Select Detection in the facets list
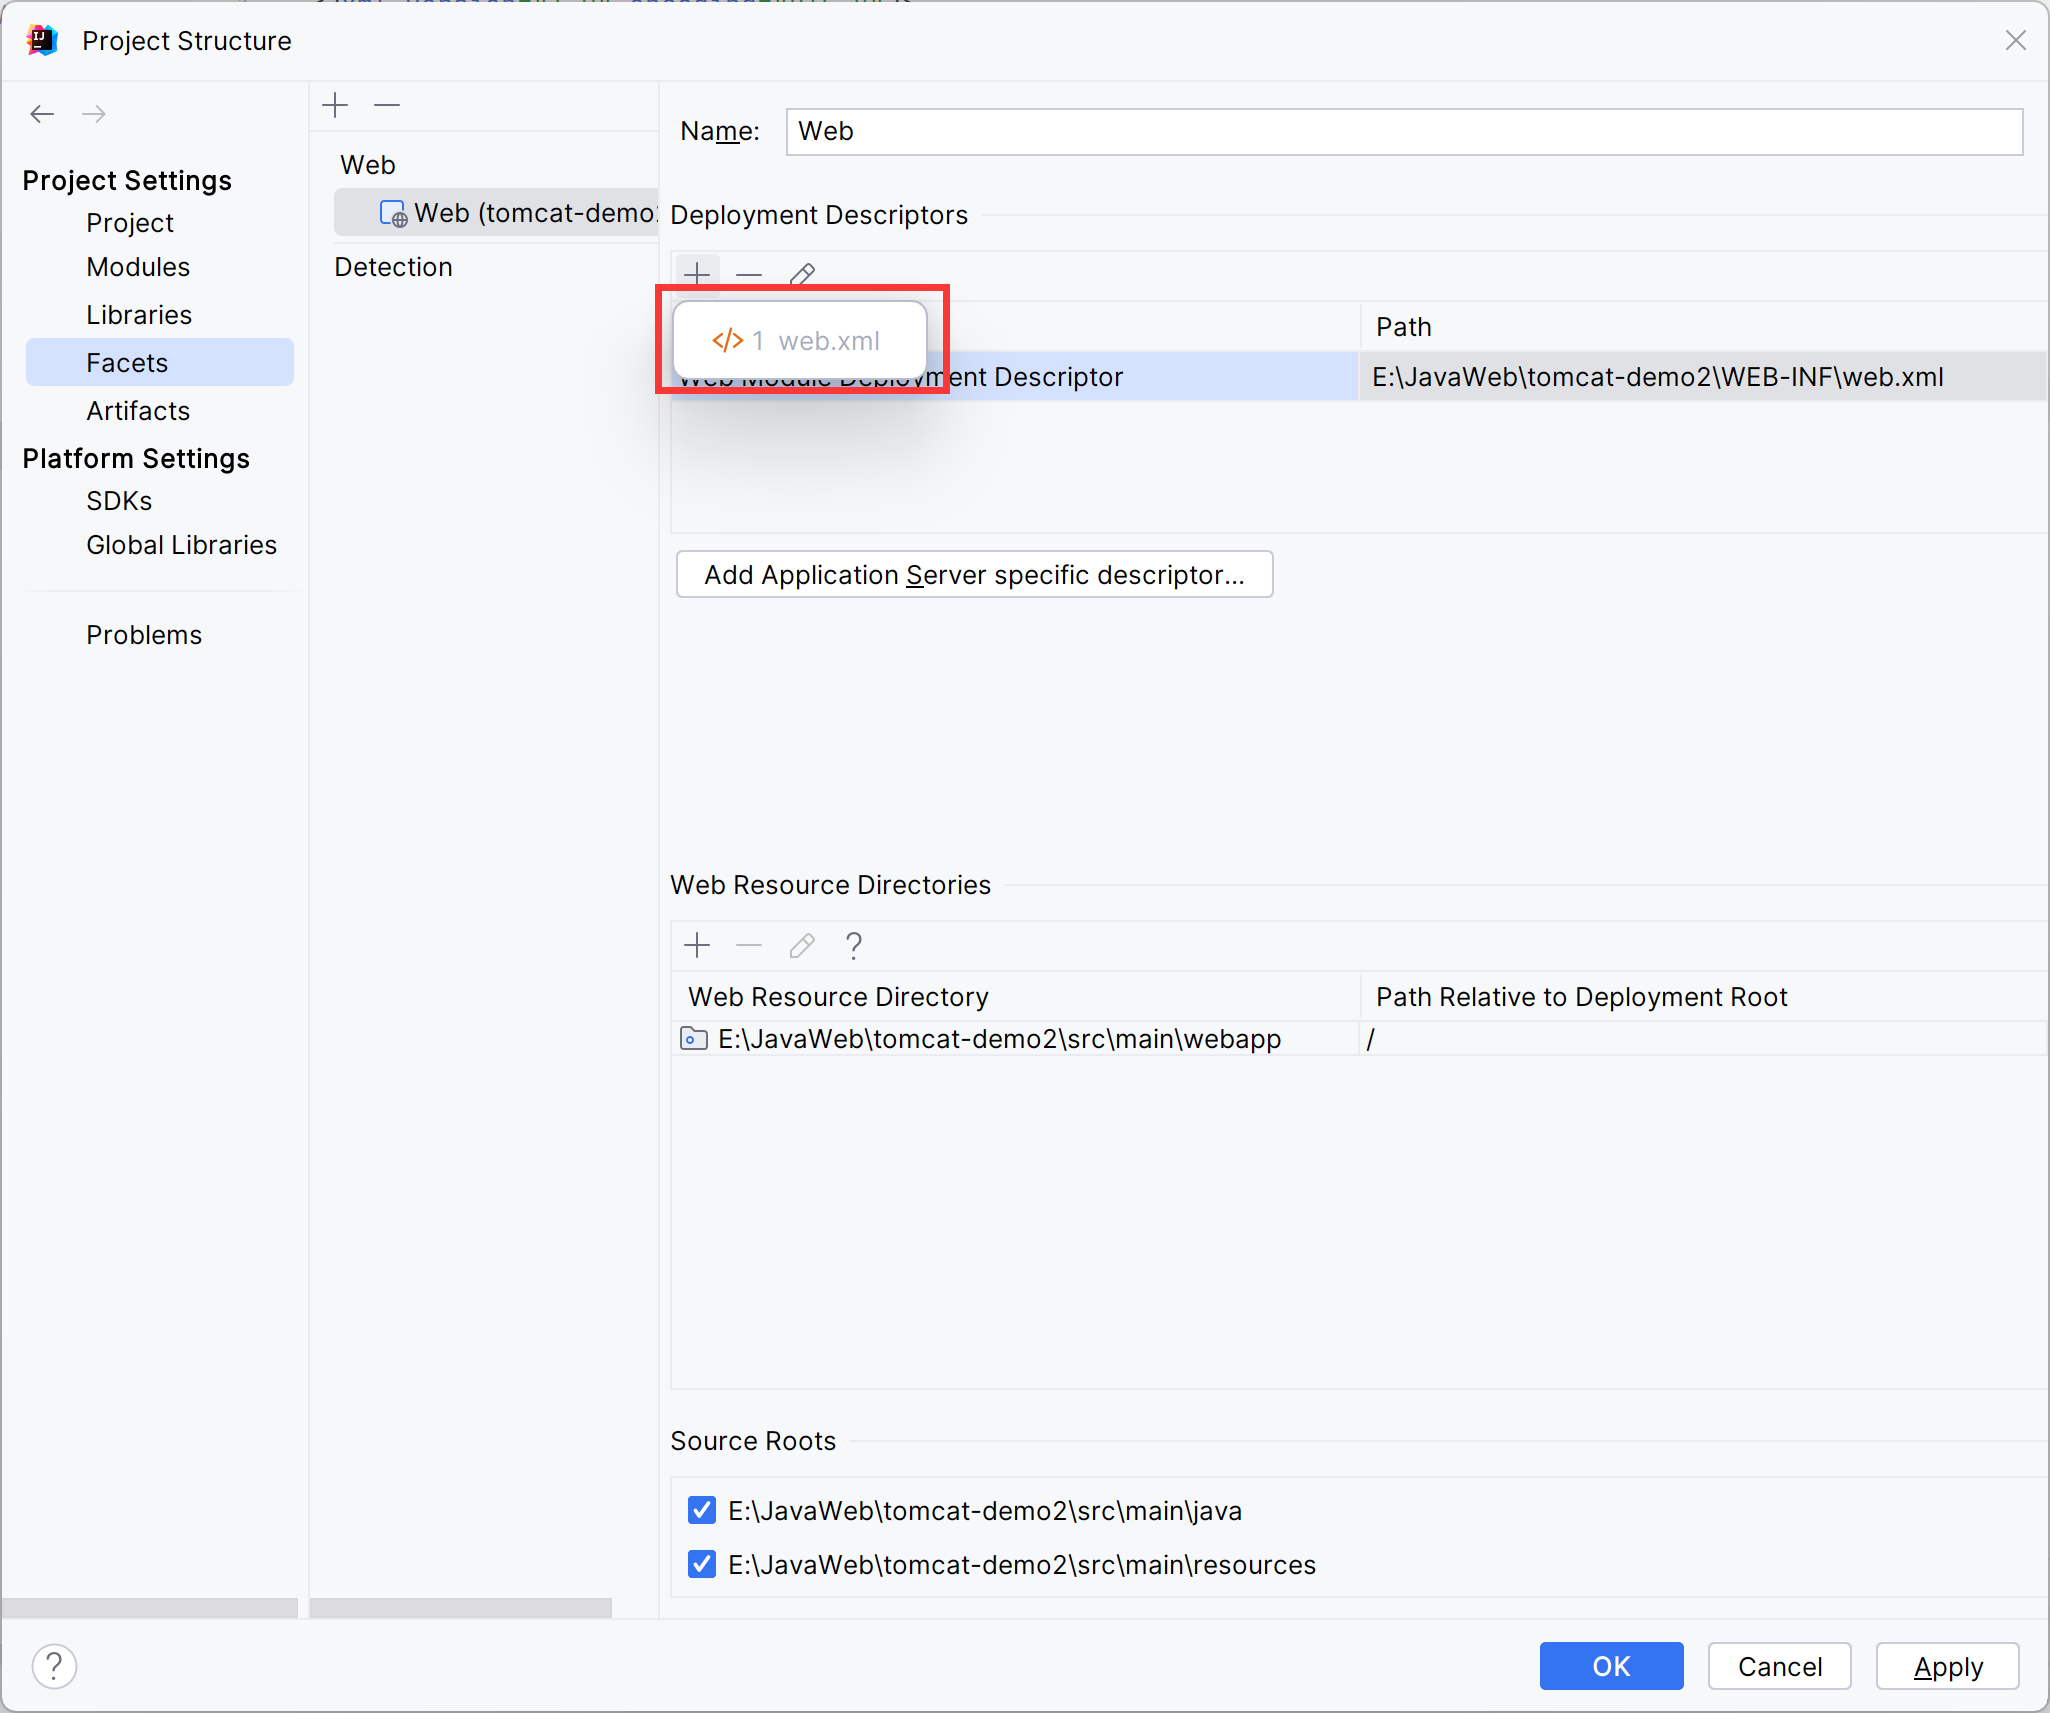Viewport: 2050px width, 1713px height. point(393,267)
